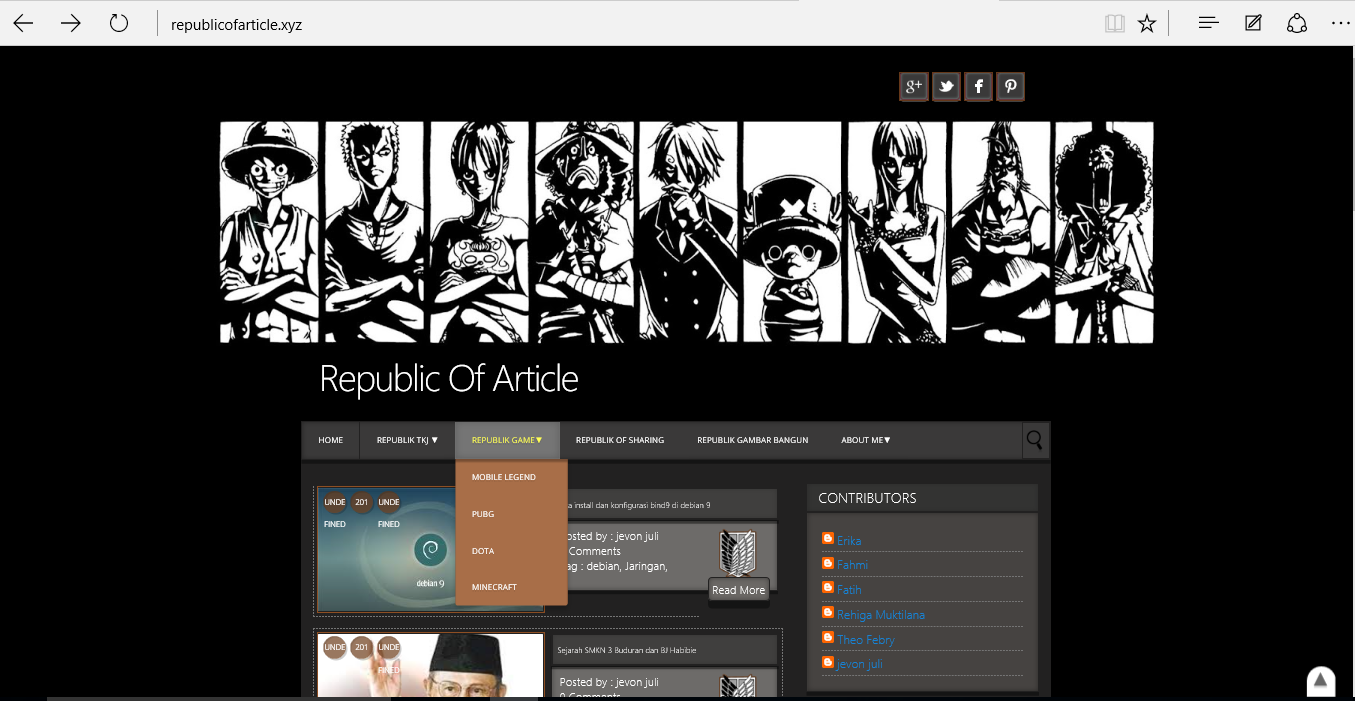Open the Pinterest social icon
This screenshot has width=1355, height=701.
point(1011,87)
